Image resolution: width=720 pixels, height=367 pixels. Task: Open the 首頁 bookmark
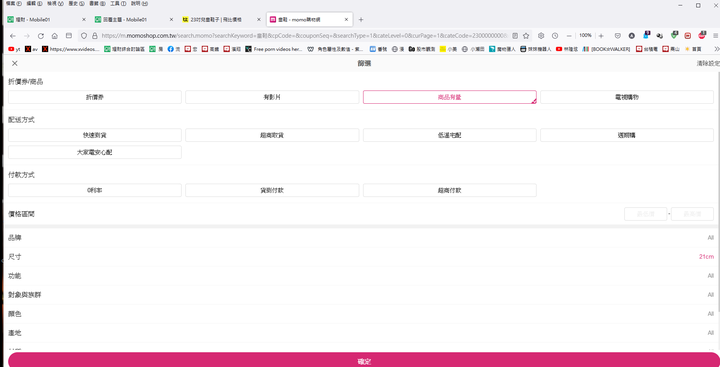[693, 49]
